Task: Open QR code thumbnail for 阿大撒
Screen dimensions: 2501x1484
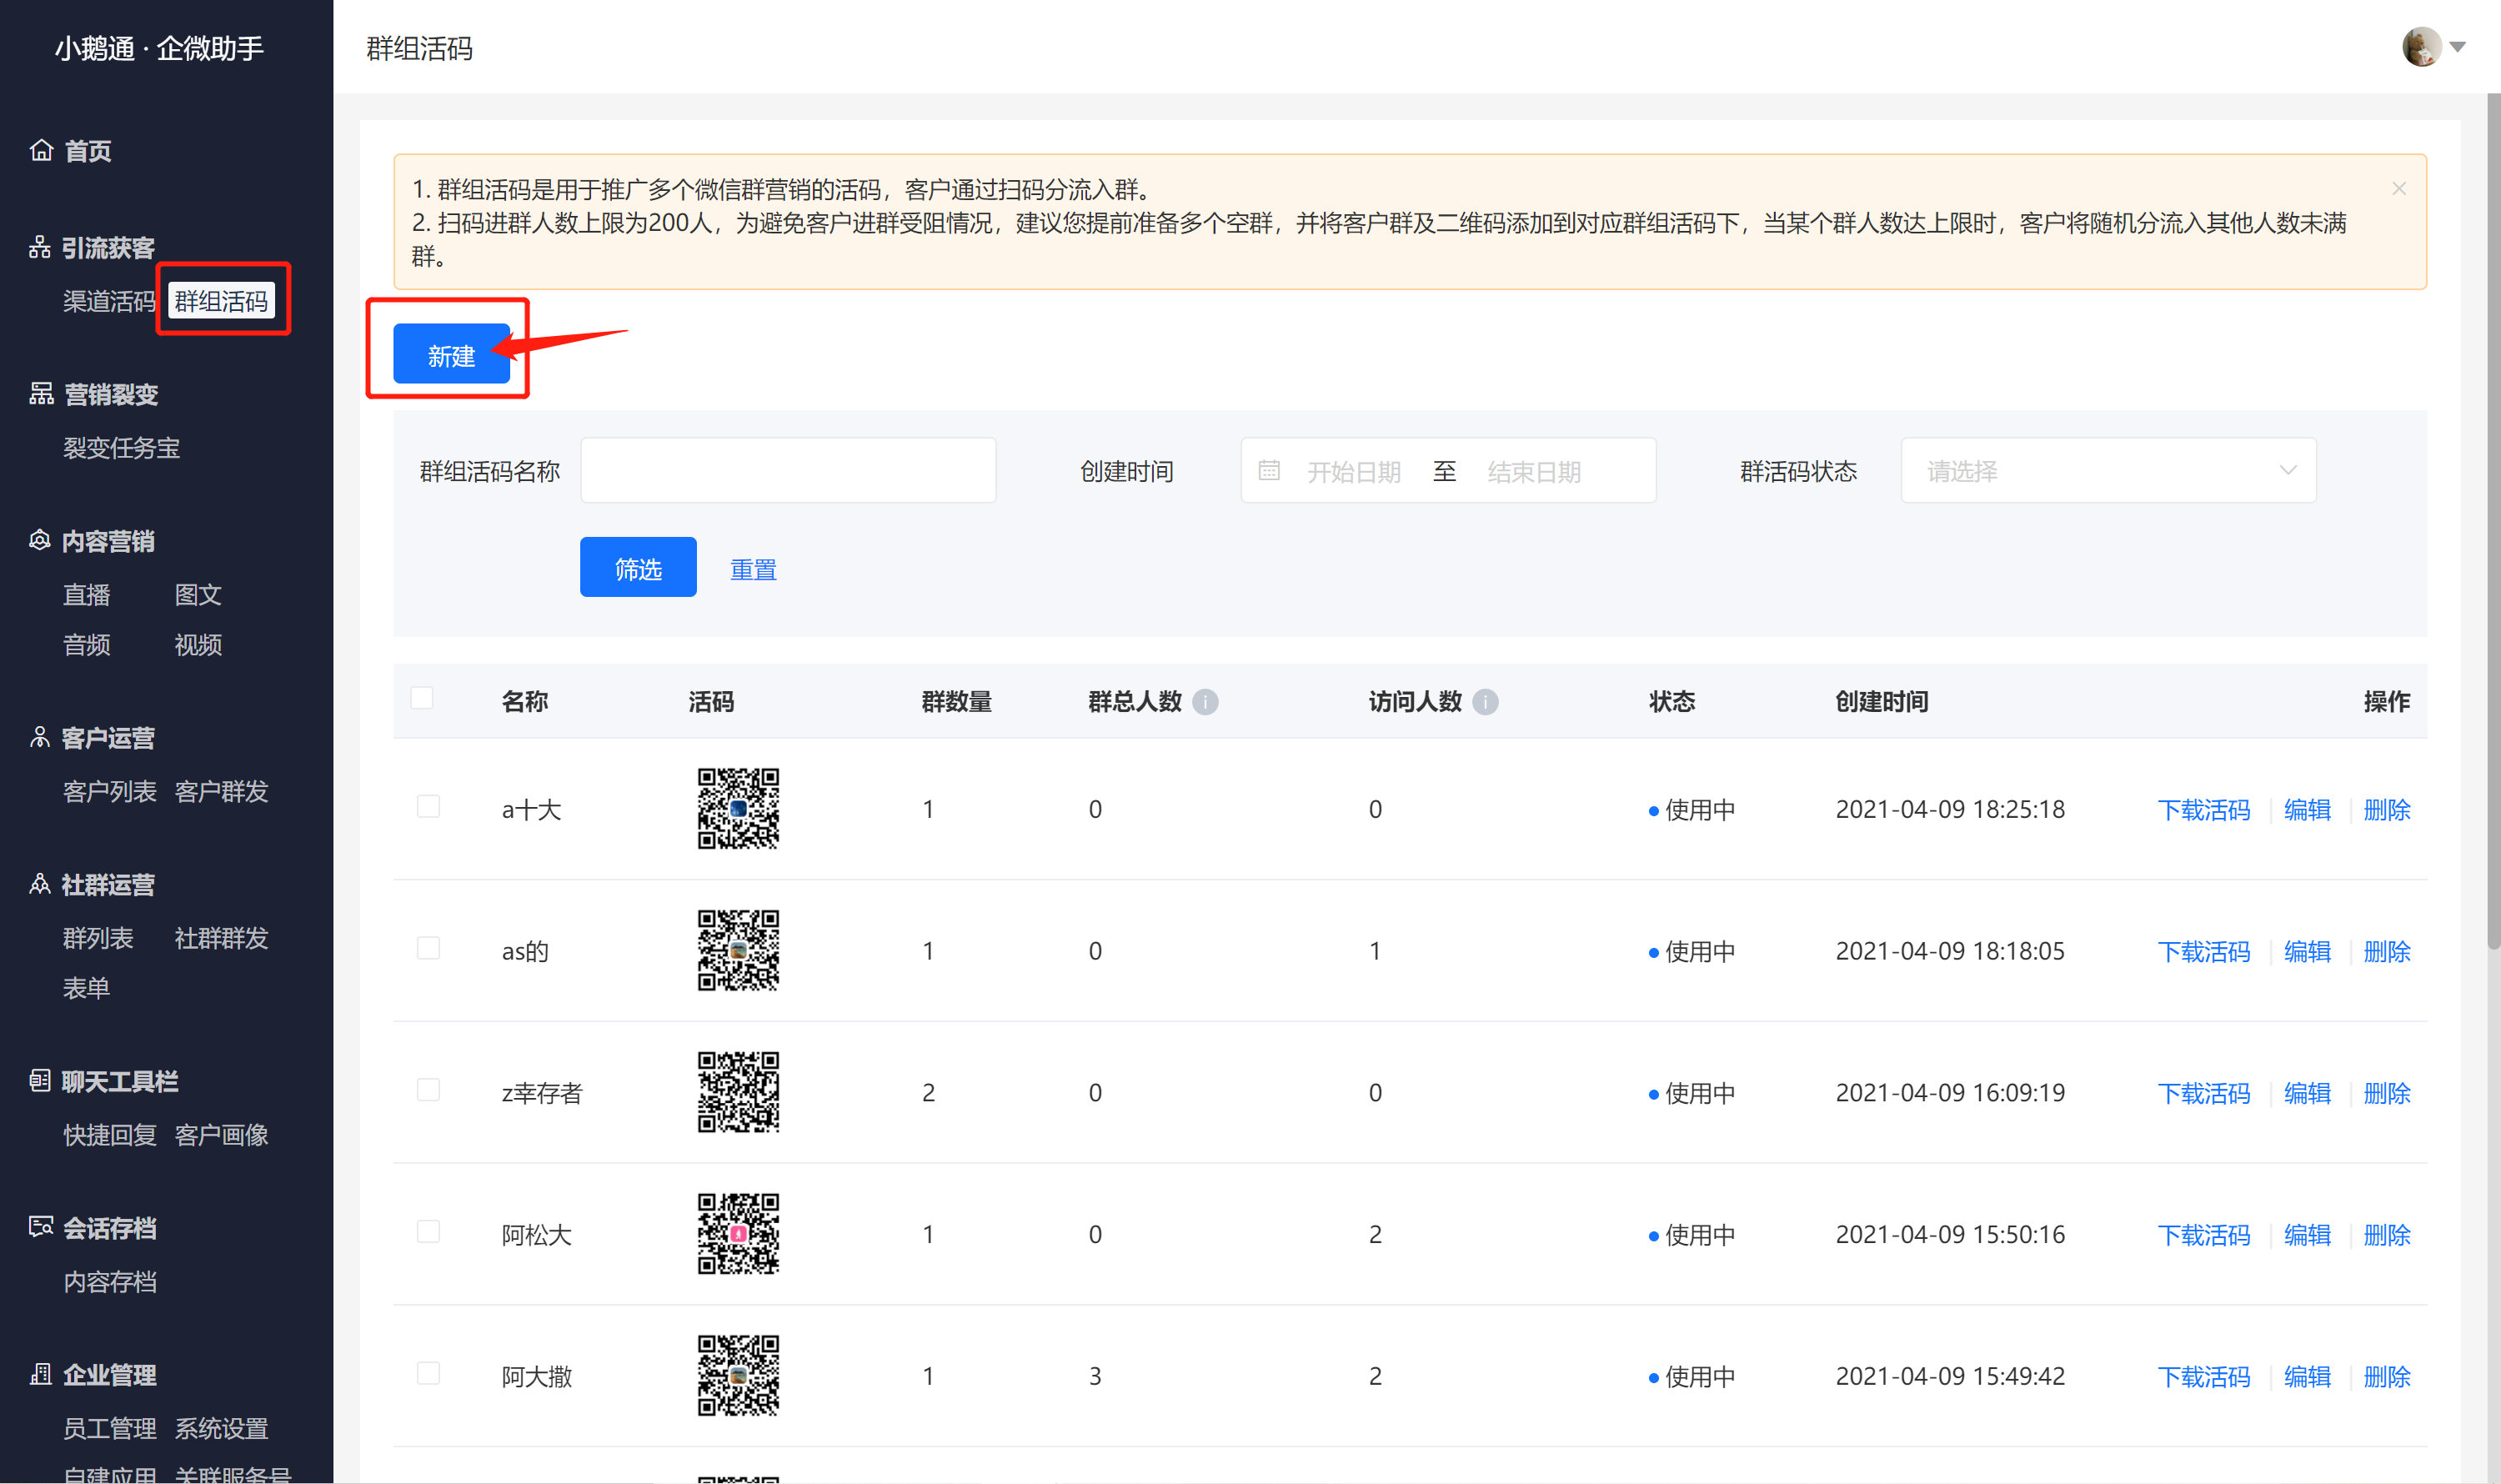Action: tap(738, 1376)
